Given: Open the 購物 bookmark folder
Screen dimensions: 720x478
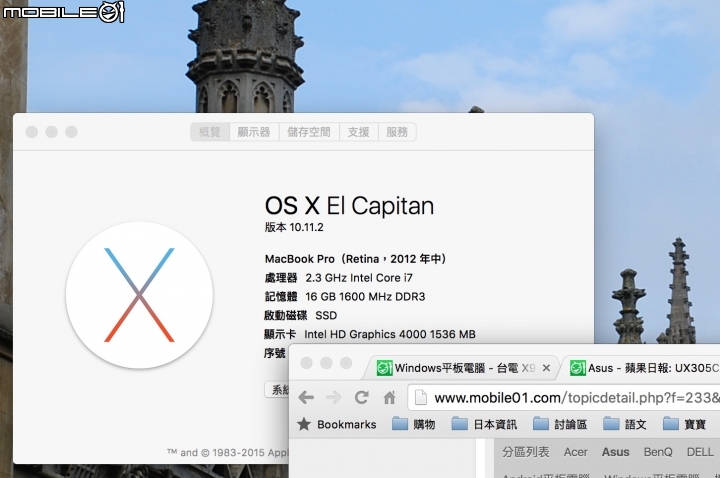Looking at the screenshot, I should 414,424.
